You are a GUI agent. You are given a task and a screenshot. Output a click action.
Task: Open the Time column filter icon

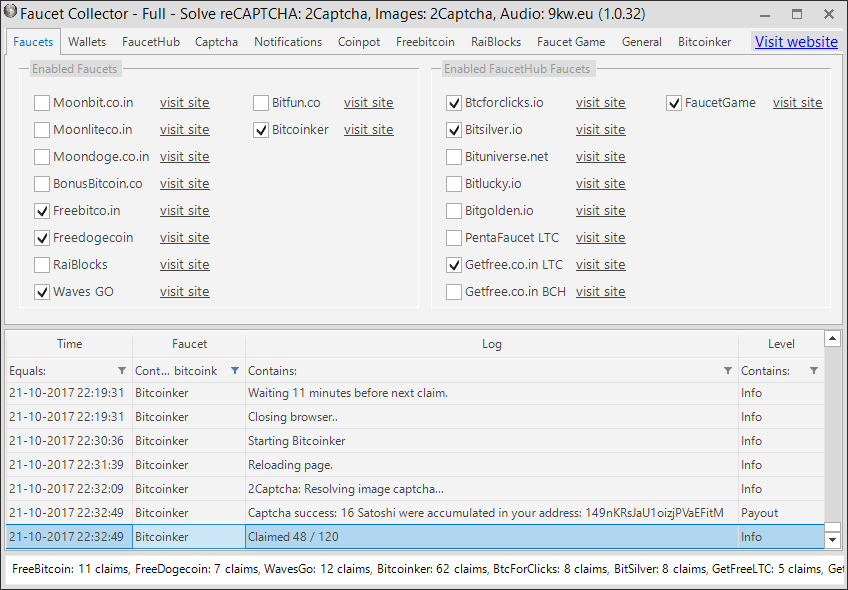coord(122,370)
